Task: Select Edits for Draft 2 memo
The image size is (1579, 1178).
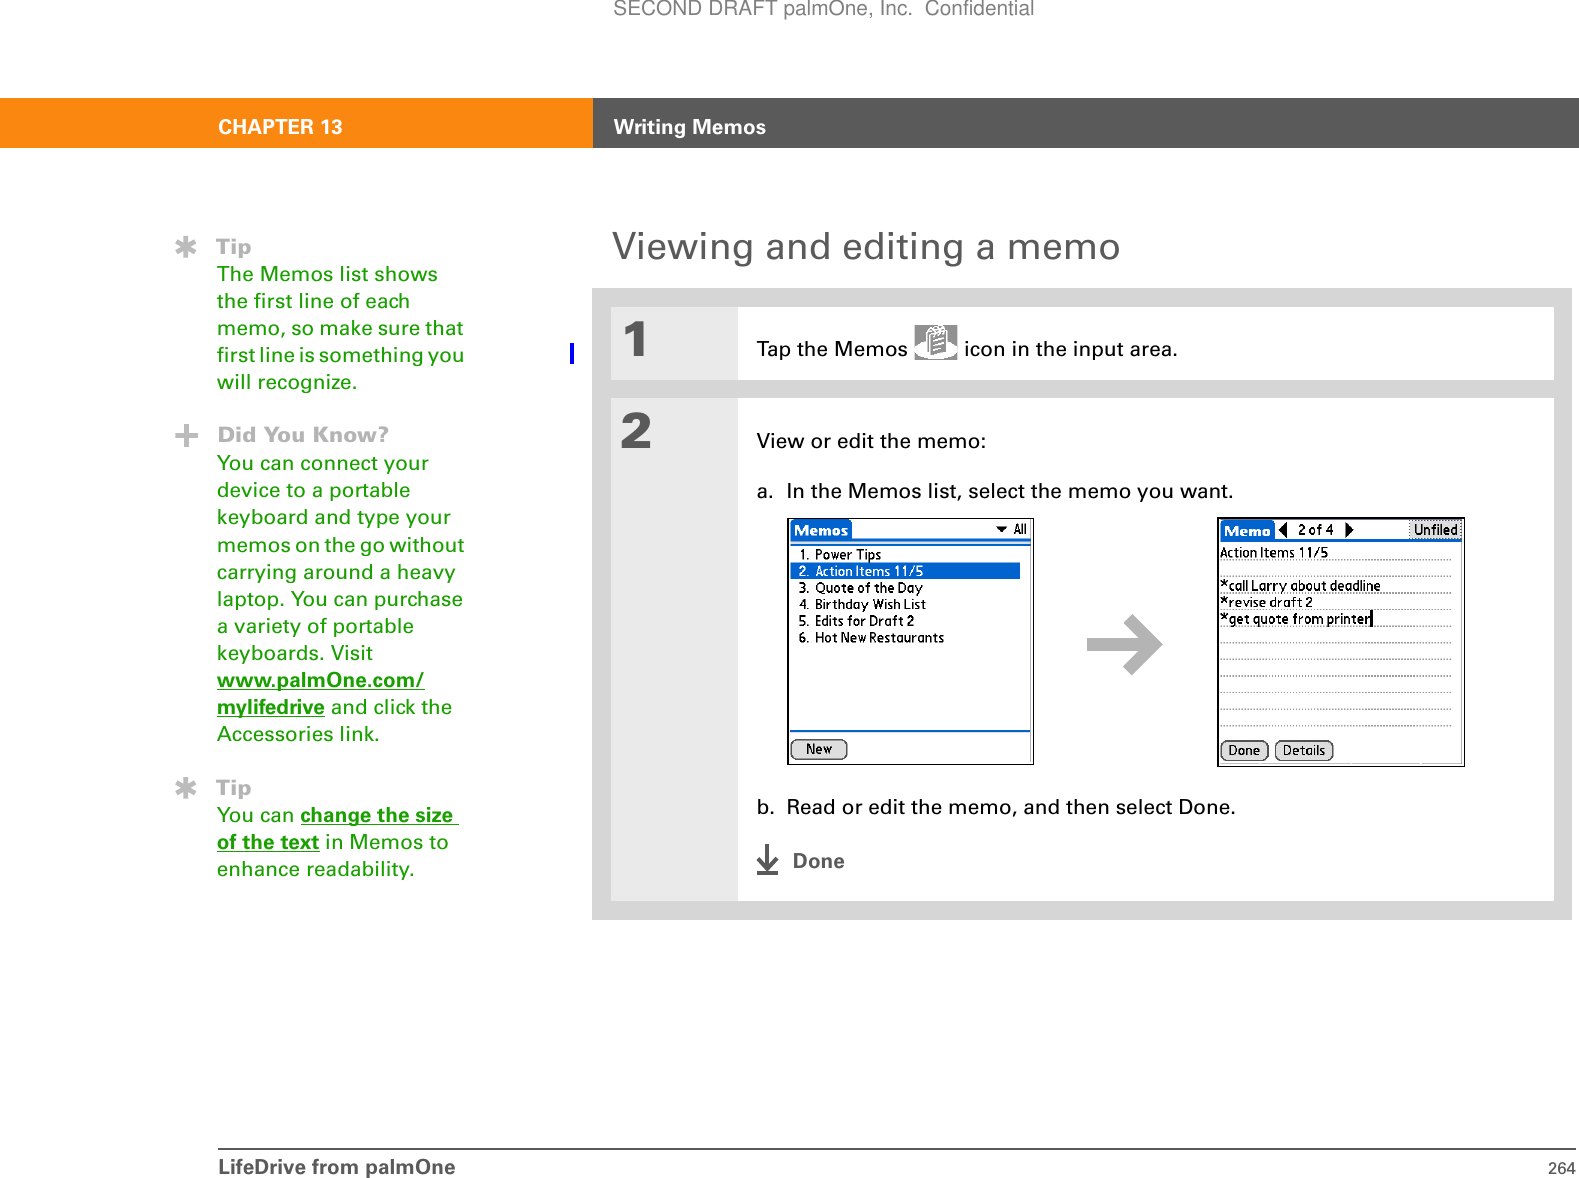Action: (x=856, y=621)
